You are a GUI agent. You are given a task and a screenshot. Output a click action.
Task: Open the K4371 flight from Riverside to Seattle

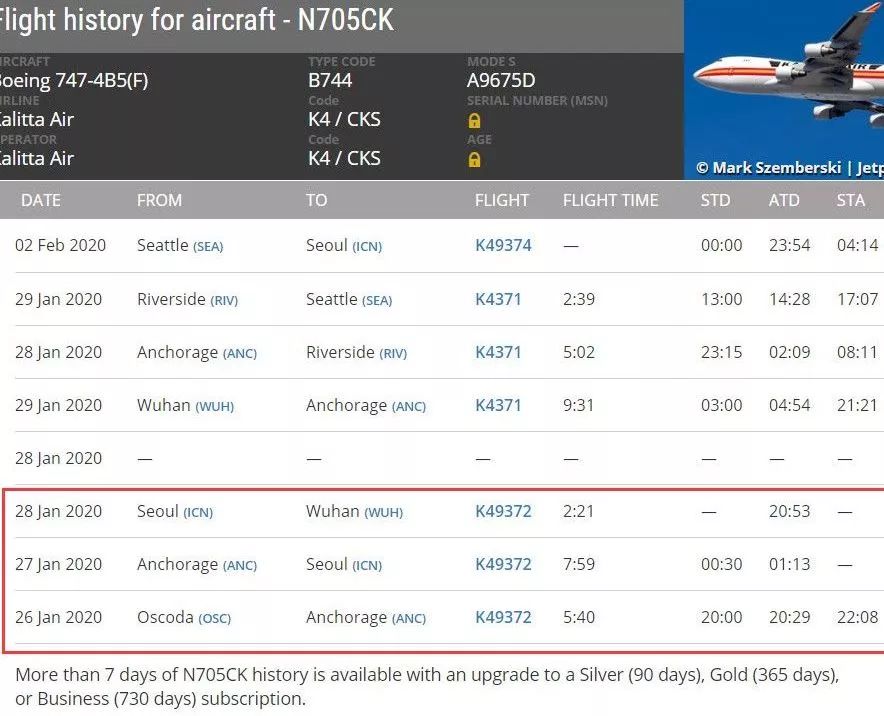tap(498, 299)
